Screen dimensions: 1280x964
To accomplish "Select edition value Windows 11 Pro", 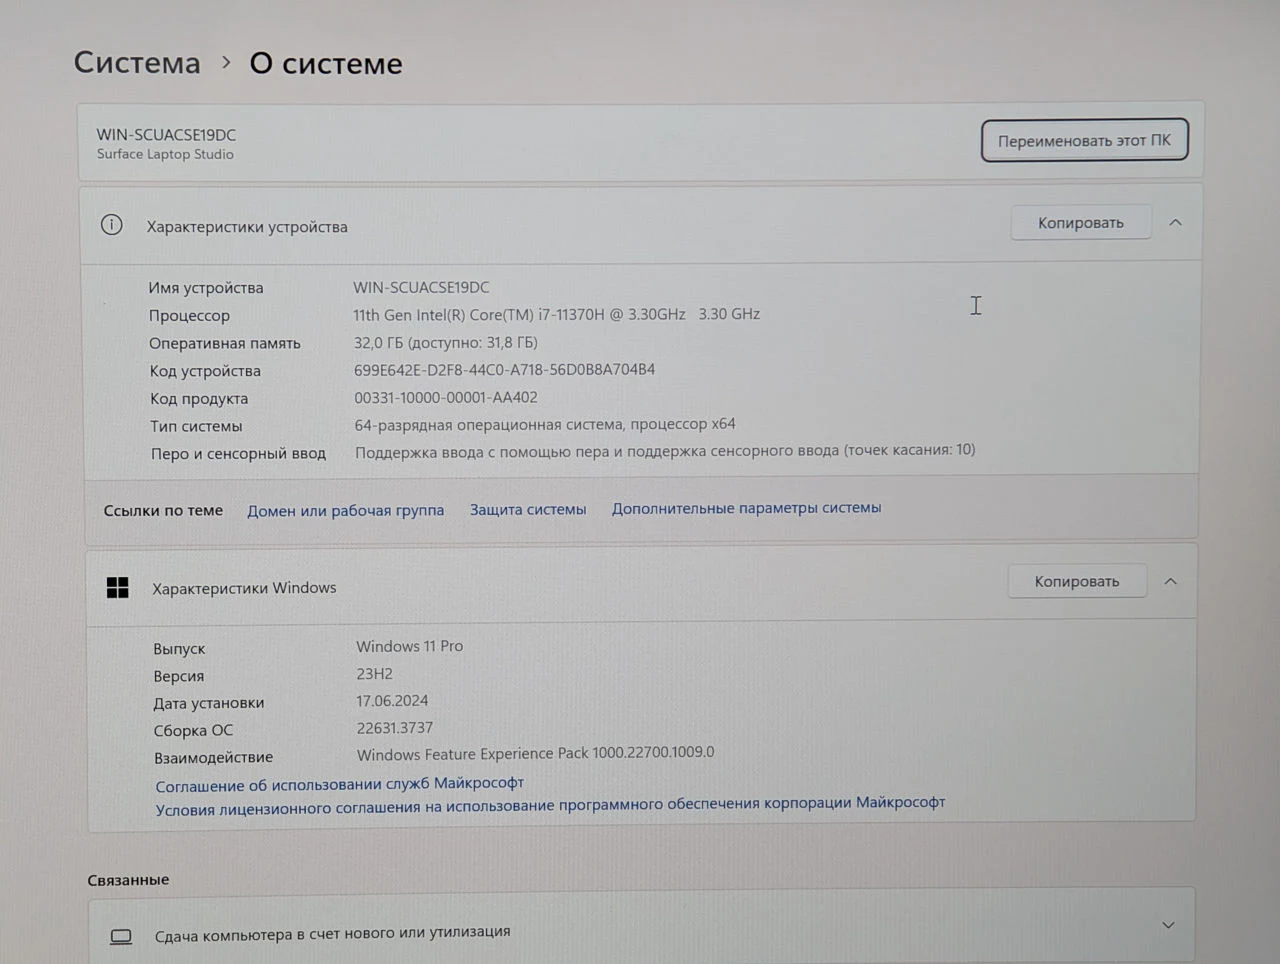I will pos(410,646).
